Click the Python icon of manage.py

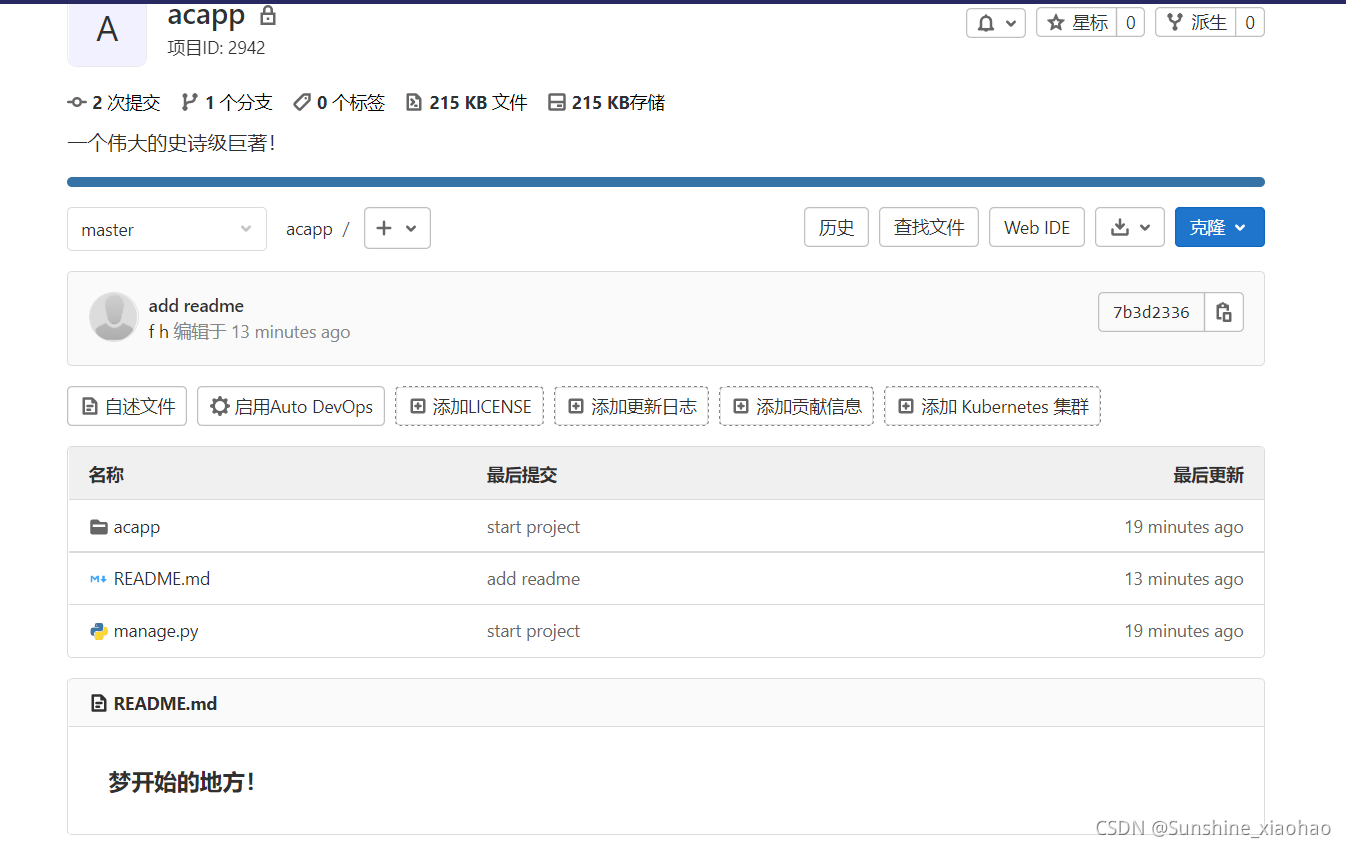click(x=99, y=631)
